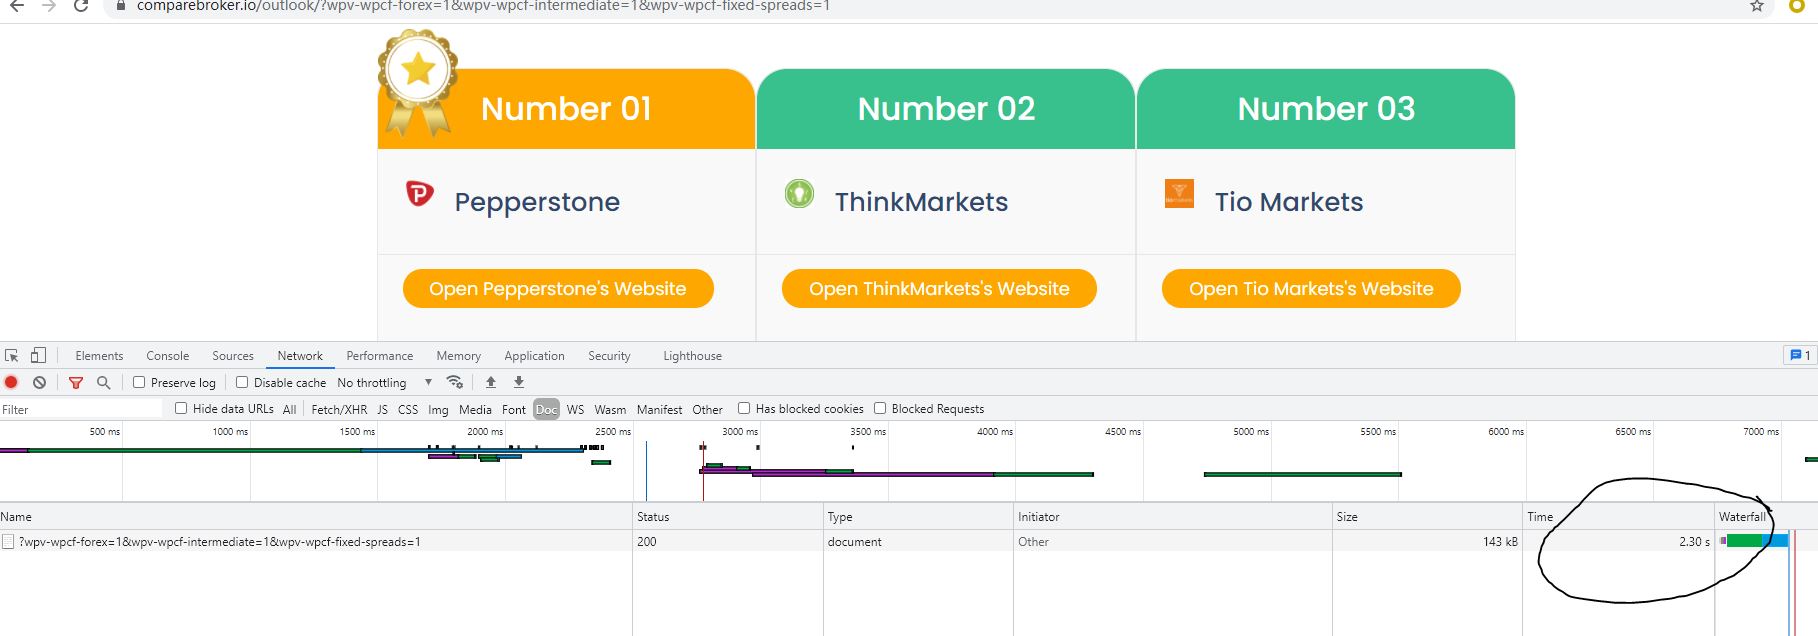Switch to the Elements tab
The image size is (1818, 636).
[x=99, y=356]
